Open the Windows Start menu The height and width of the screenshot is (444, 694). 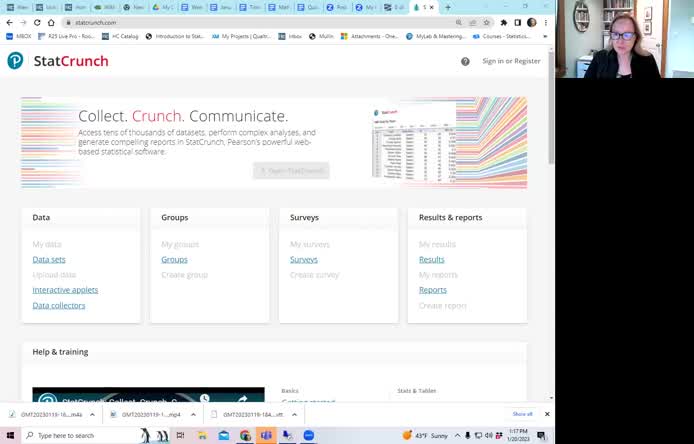pyautogui.click(x=10, y=436)
